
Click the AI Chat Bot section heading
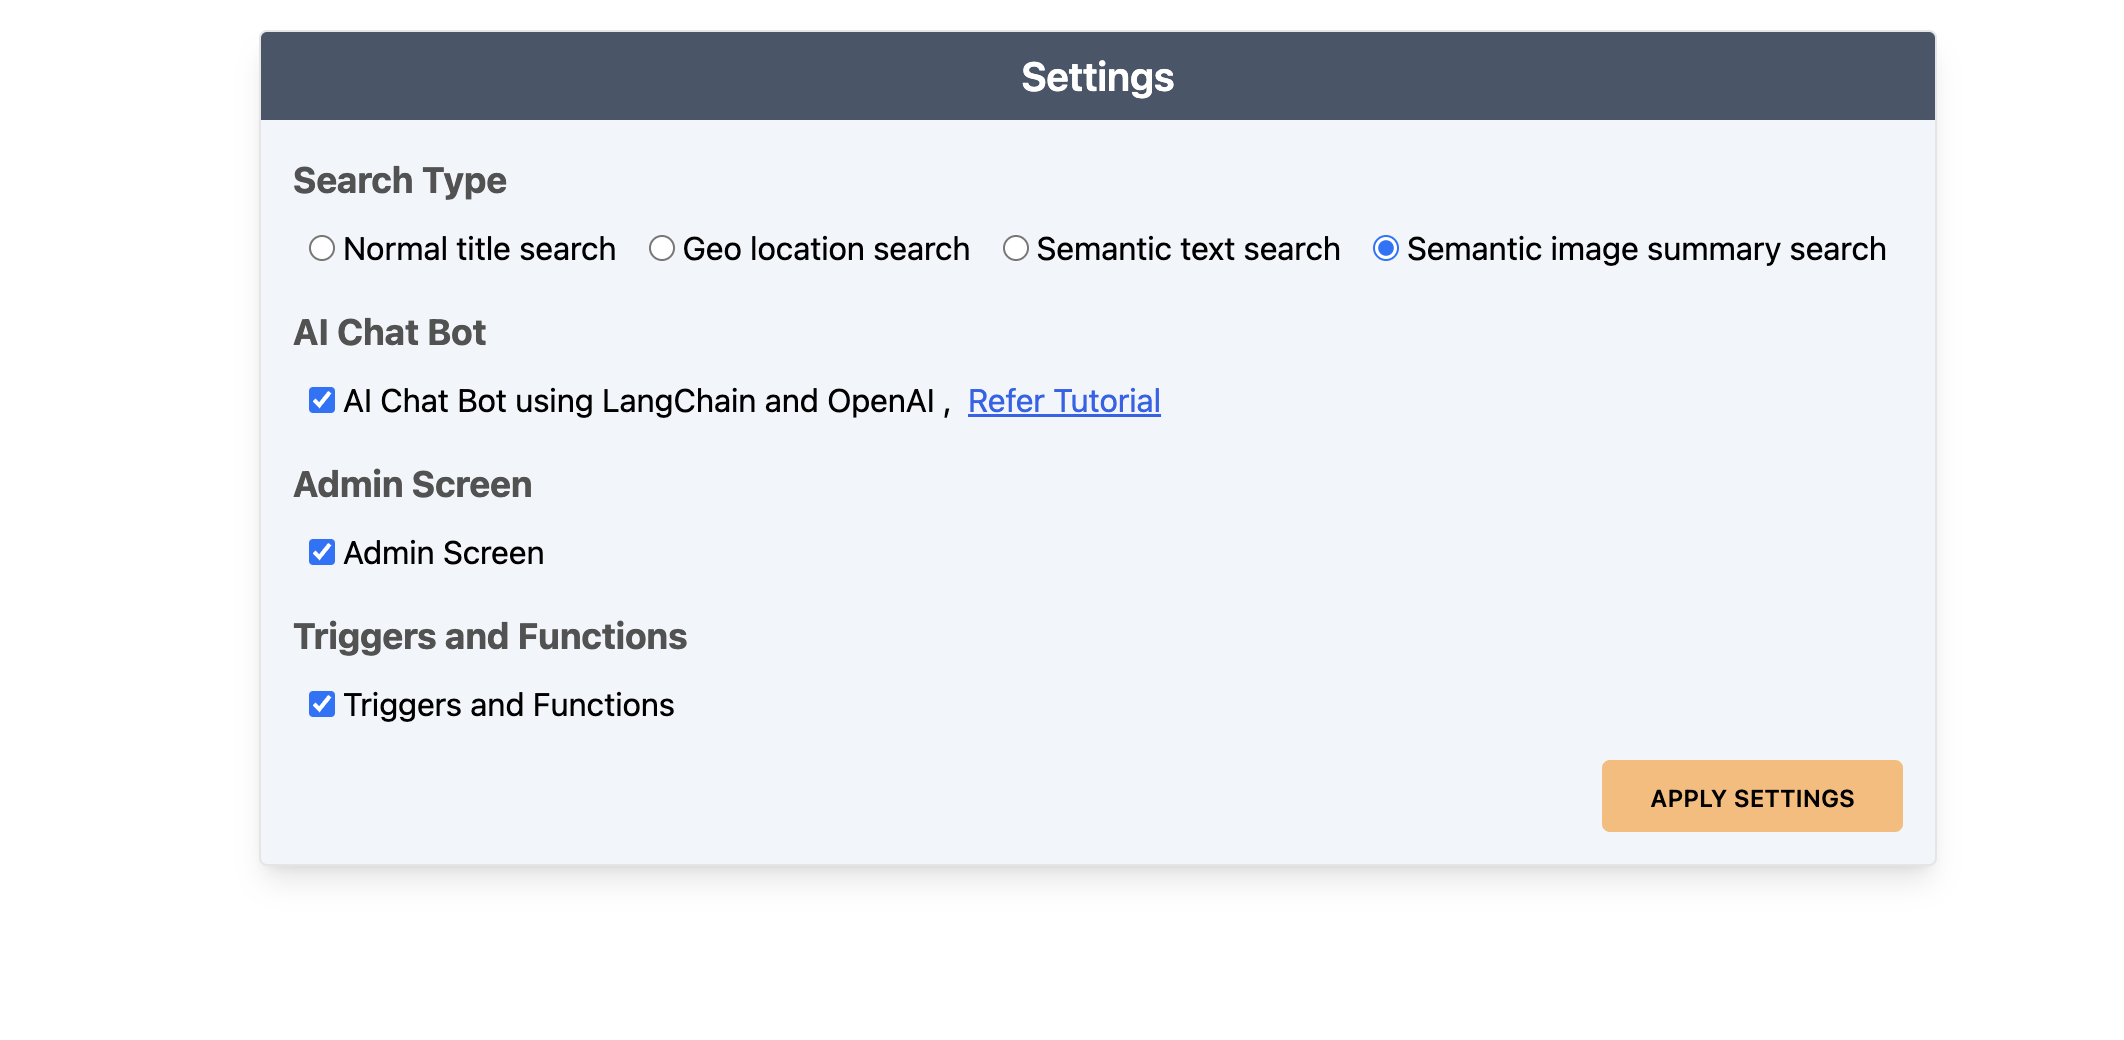pyautogui.click(x=389, y=333)
